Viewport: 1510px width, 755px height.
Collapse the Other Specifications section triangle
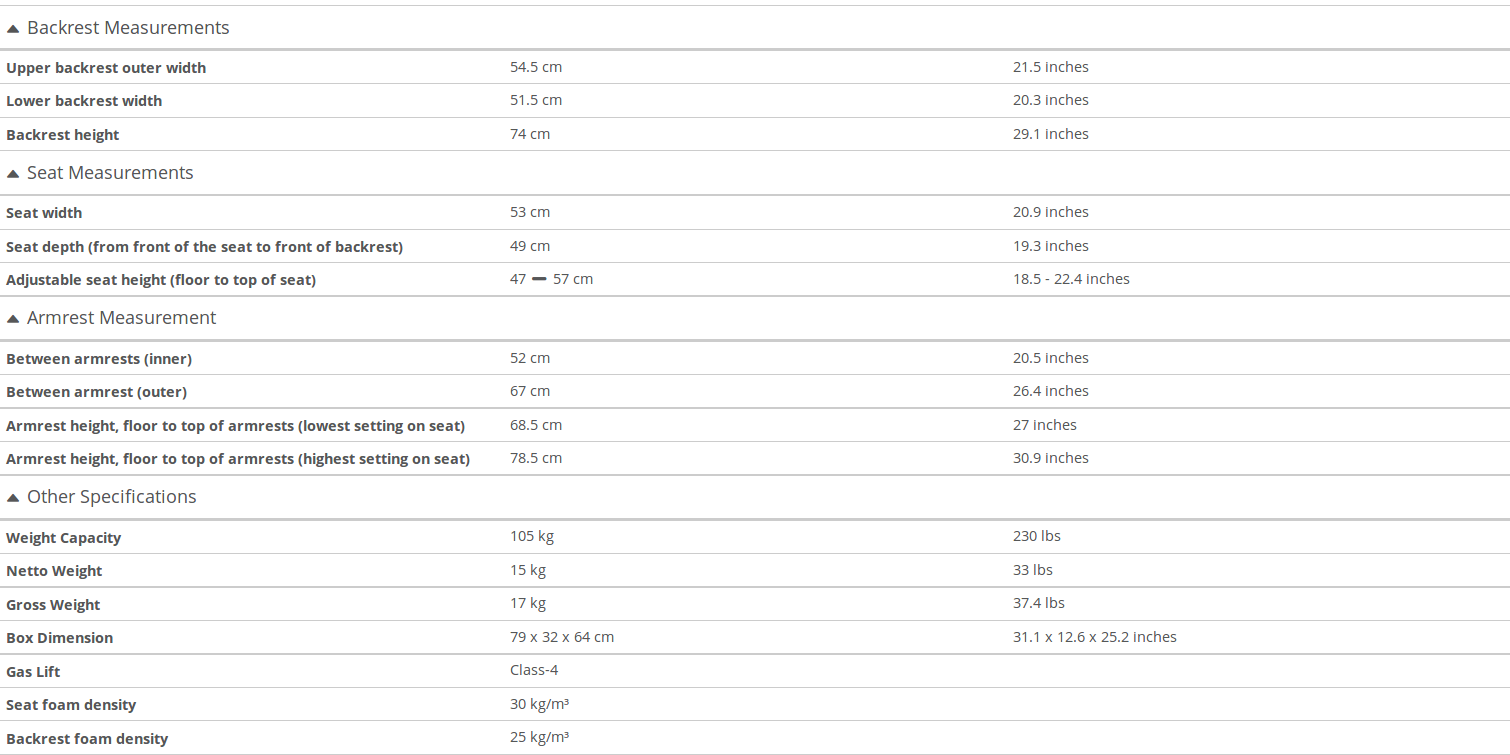coord(13,498)
